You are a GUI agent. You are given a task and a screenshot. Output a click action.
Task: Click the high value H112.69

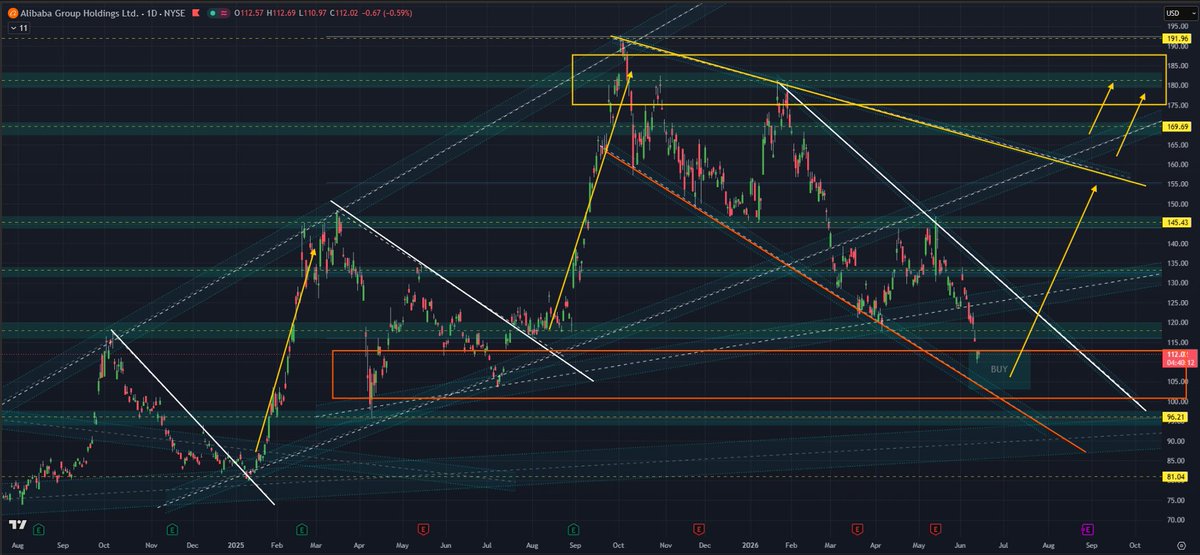coord(281,14)
